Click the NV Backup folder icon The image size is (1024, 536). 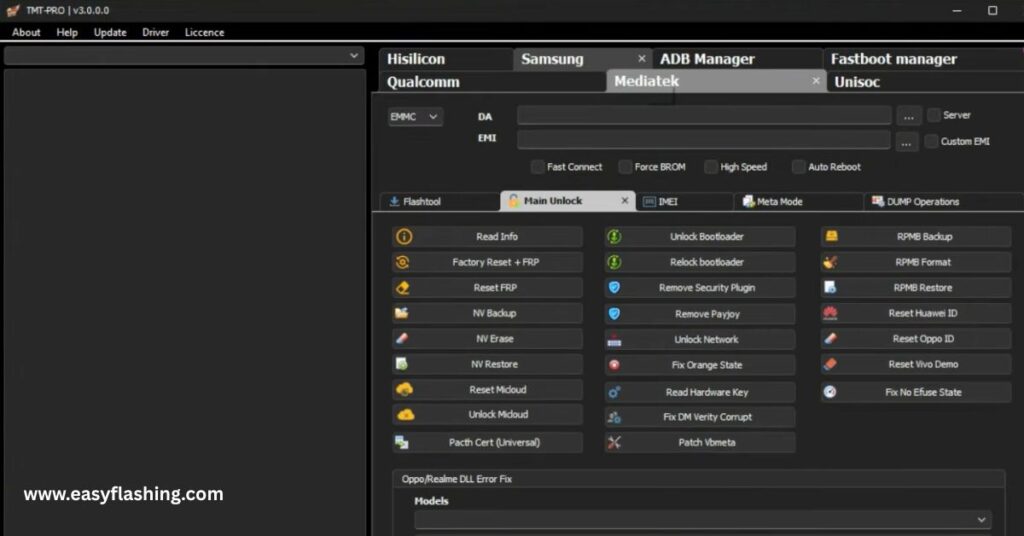click(402, 313)
